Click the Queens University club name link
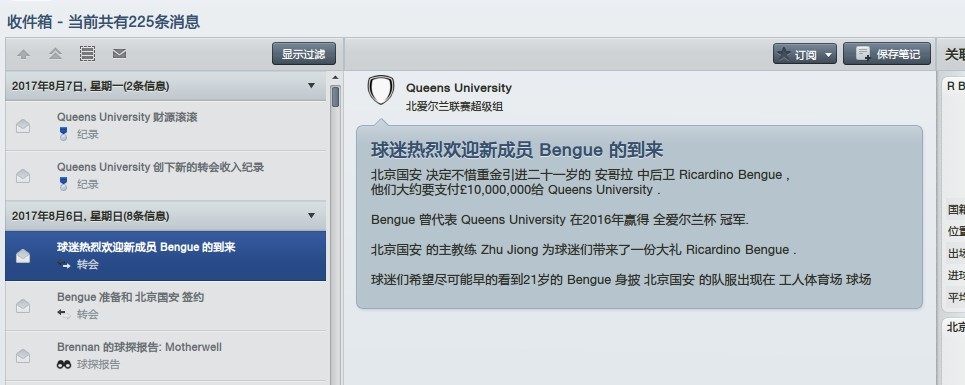965x385 pixels. (458, 88)
